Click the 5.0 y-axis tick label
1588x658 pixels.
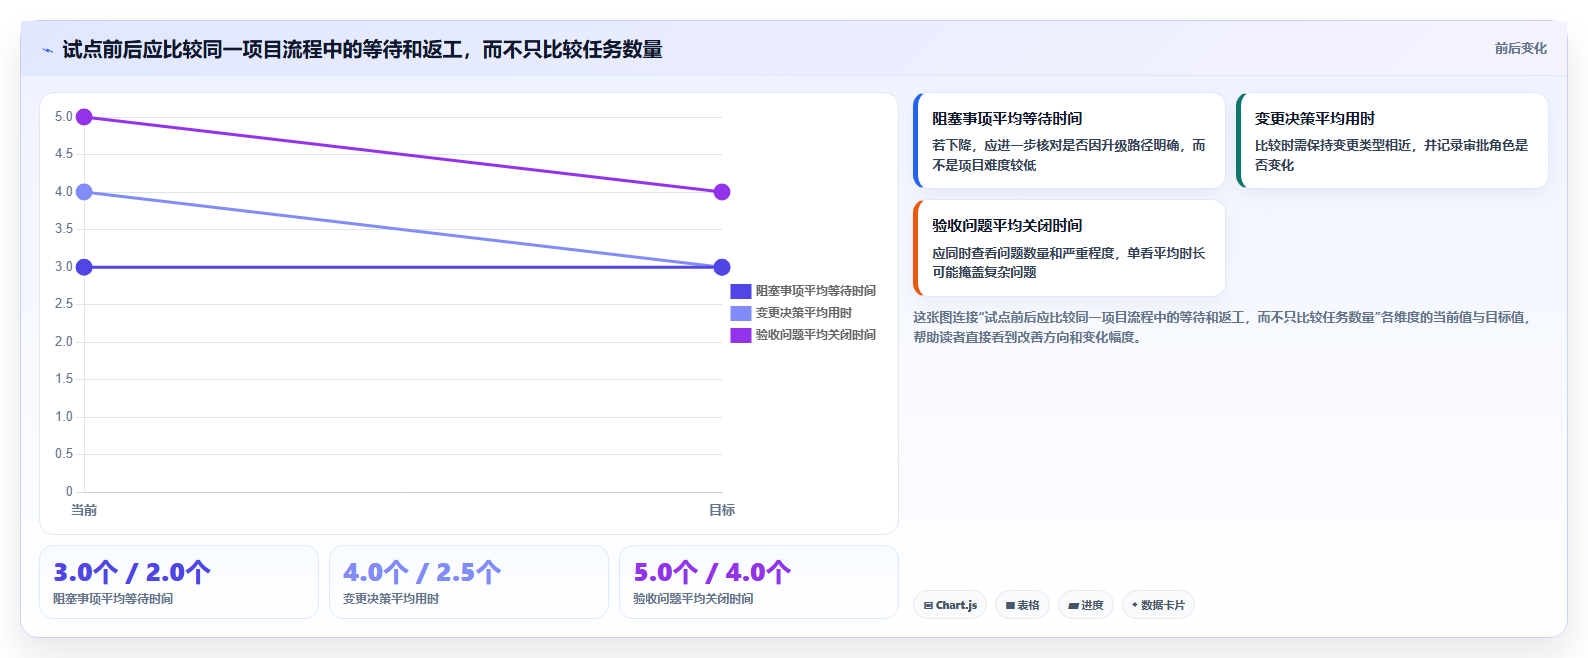64,117
